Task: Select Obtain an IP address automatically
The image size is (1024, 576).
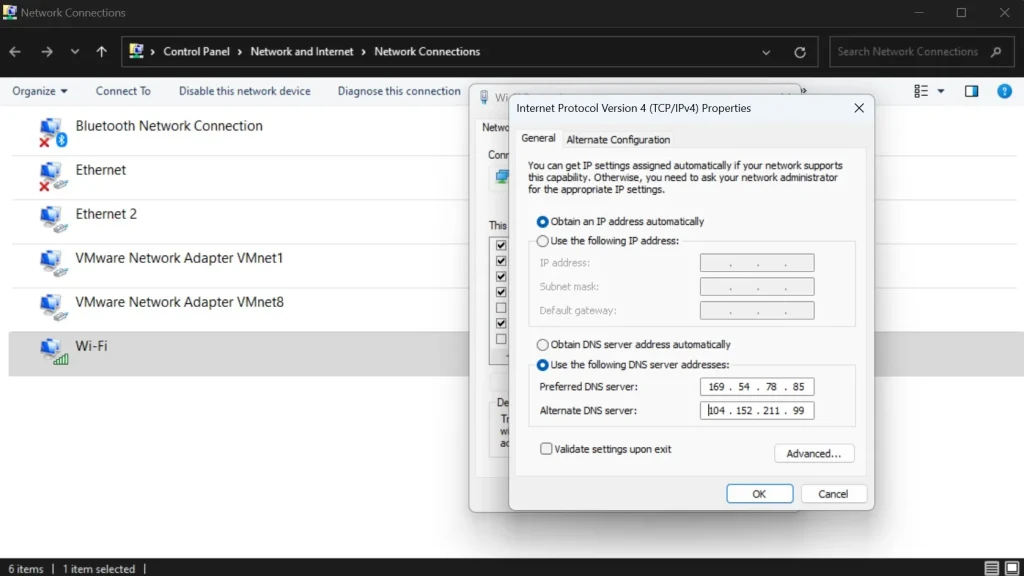Action: click(543, 222)
